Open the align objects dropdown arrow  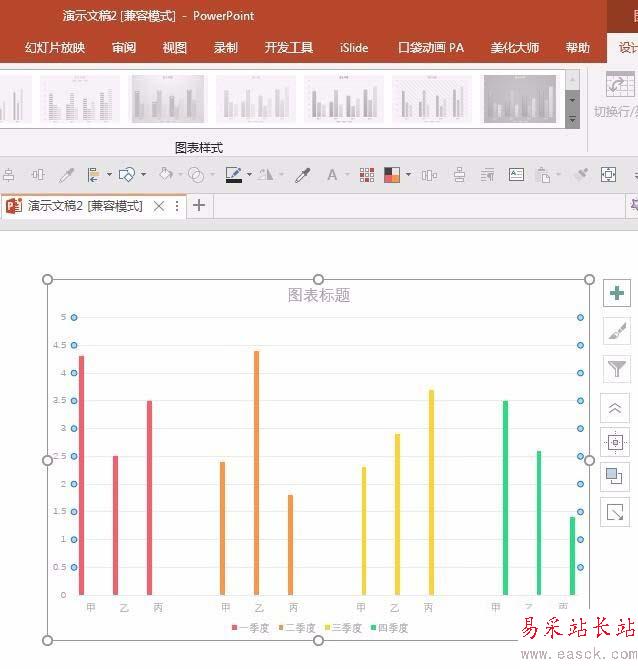[109, 175]
